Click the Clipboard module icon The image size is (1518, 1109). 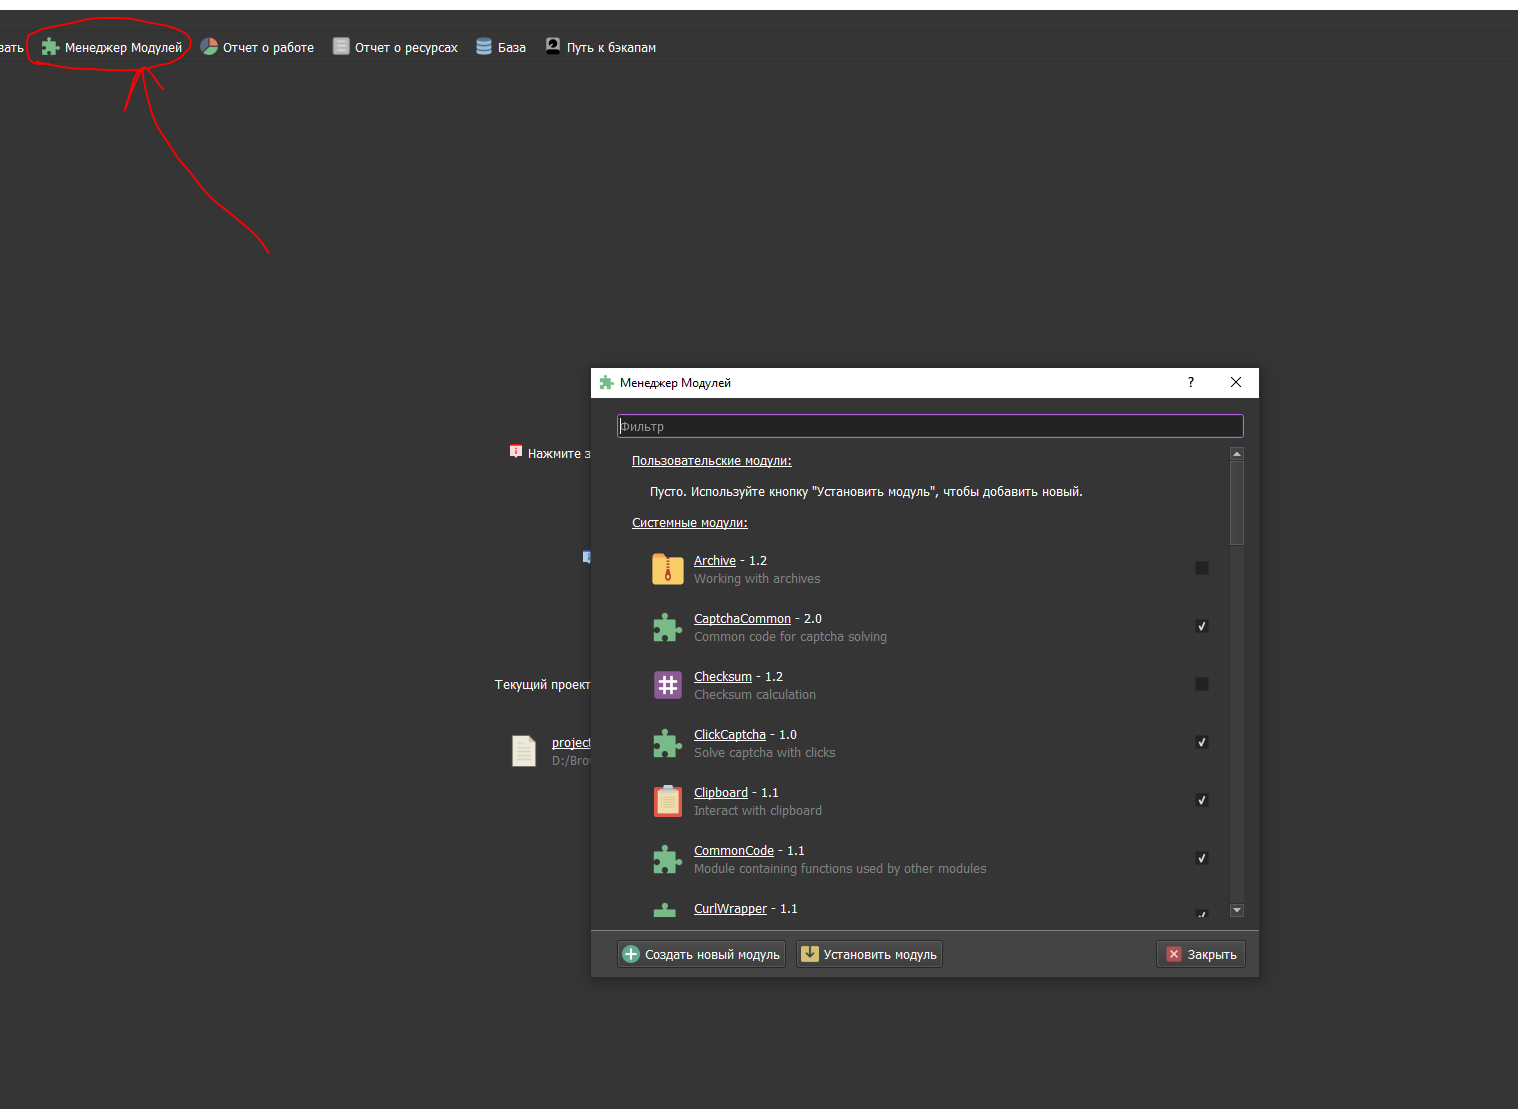(667, 801)
